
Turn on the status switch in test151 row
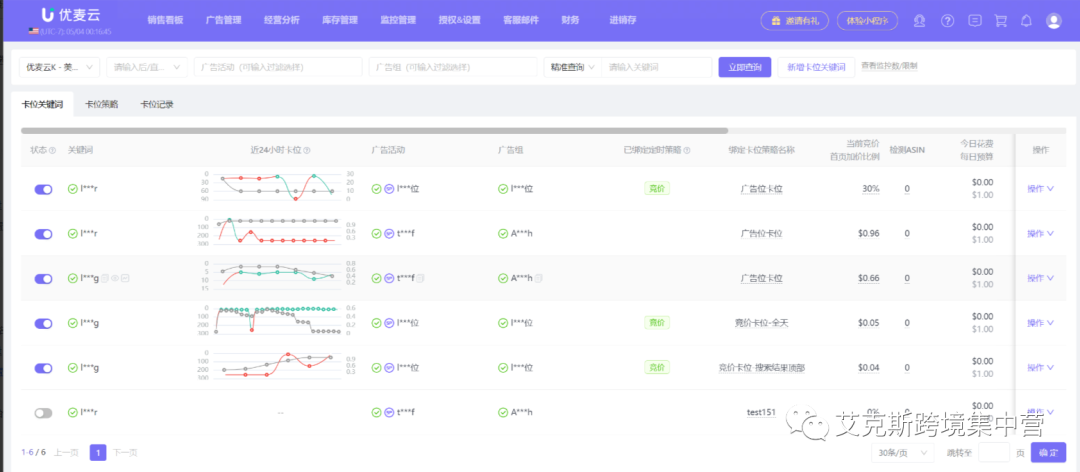[x=43, y=413]
